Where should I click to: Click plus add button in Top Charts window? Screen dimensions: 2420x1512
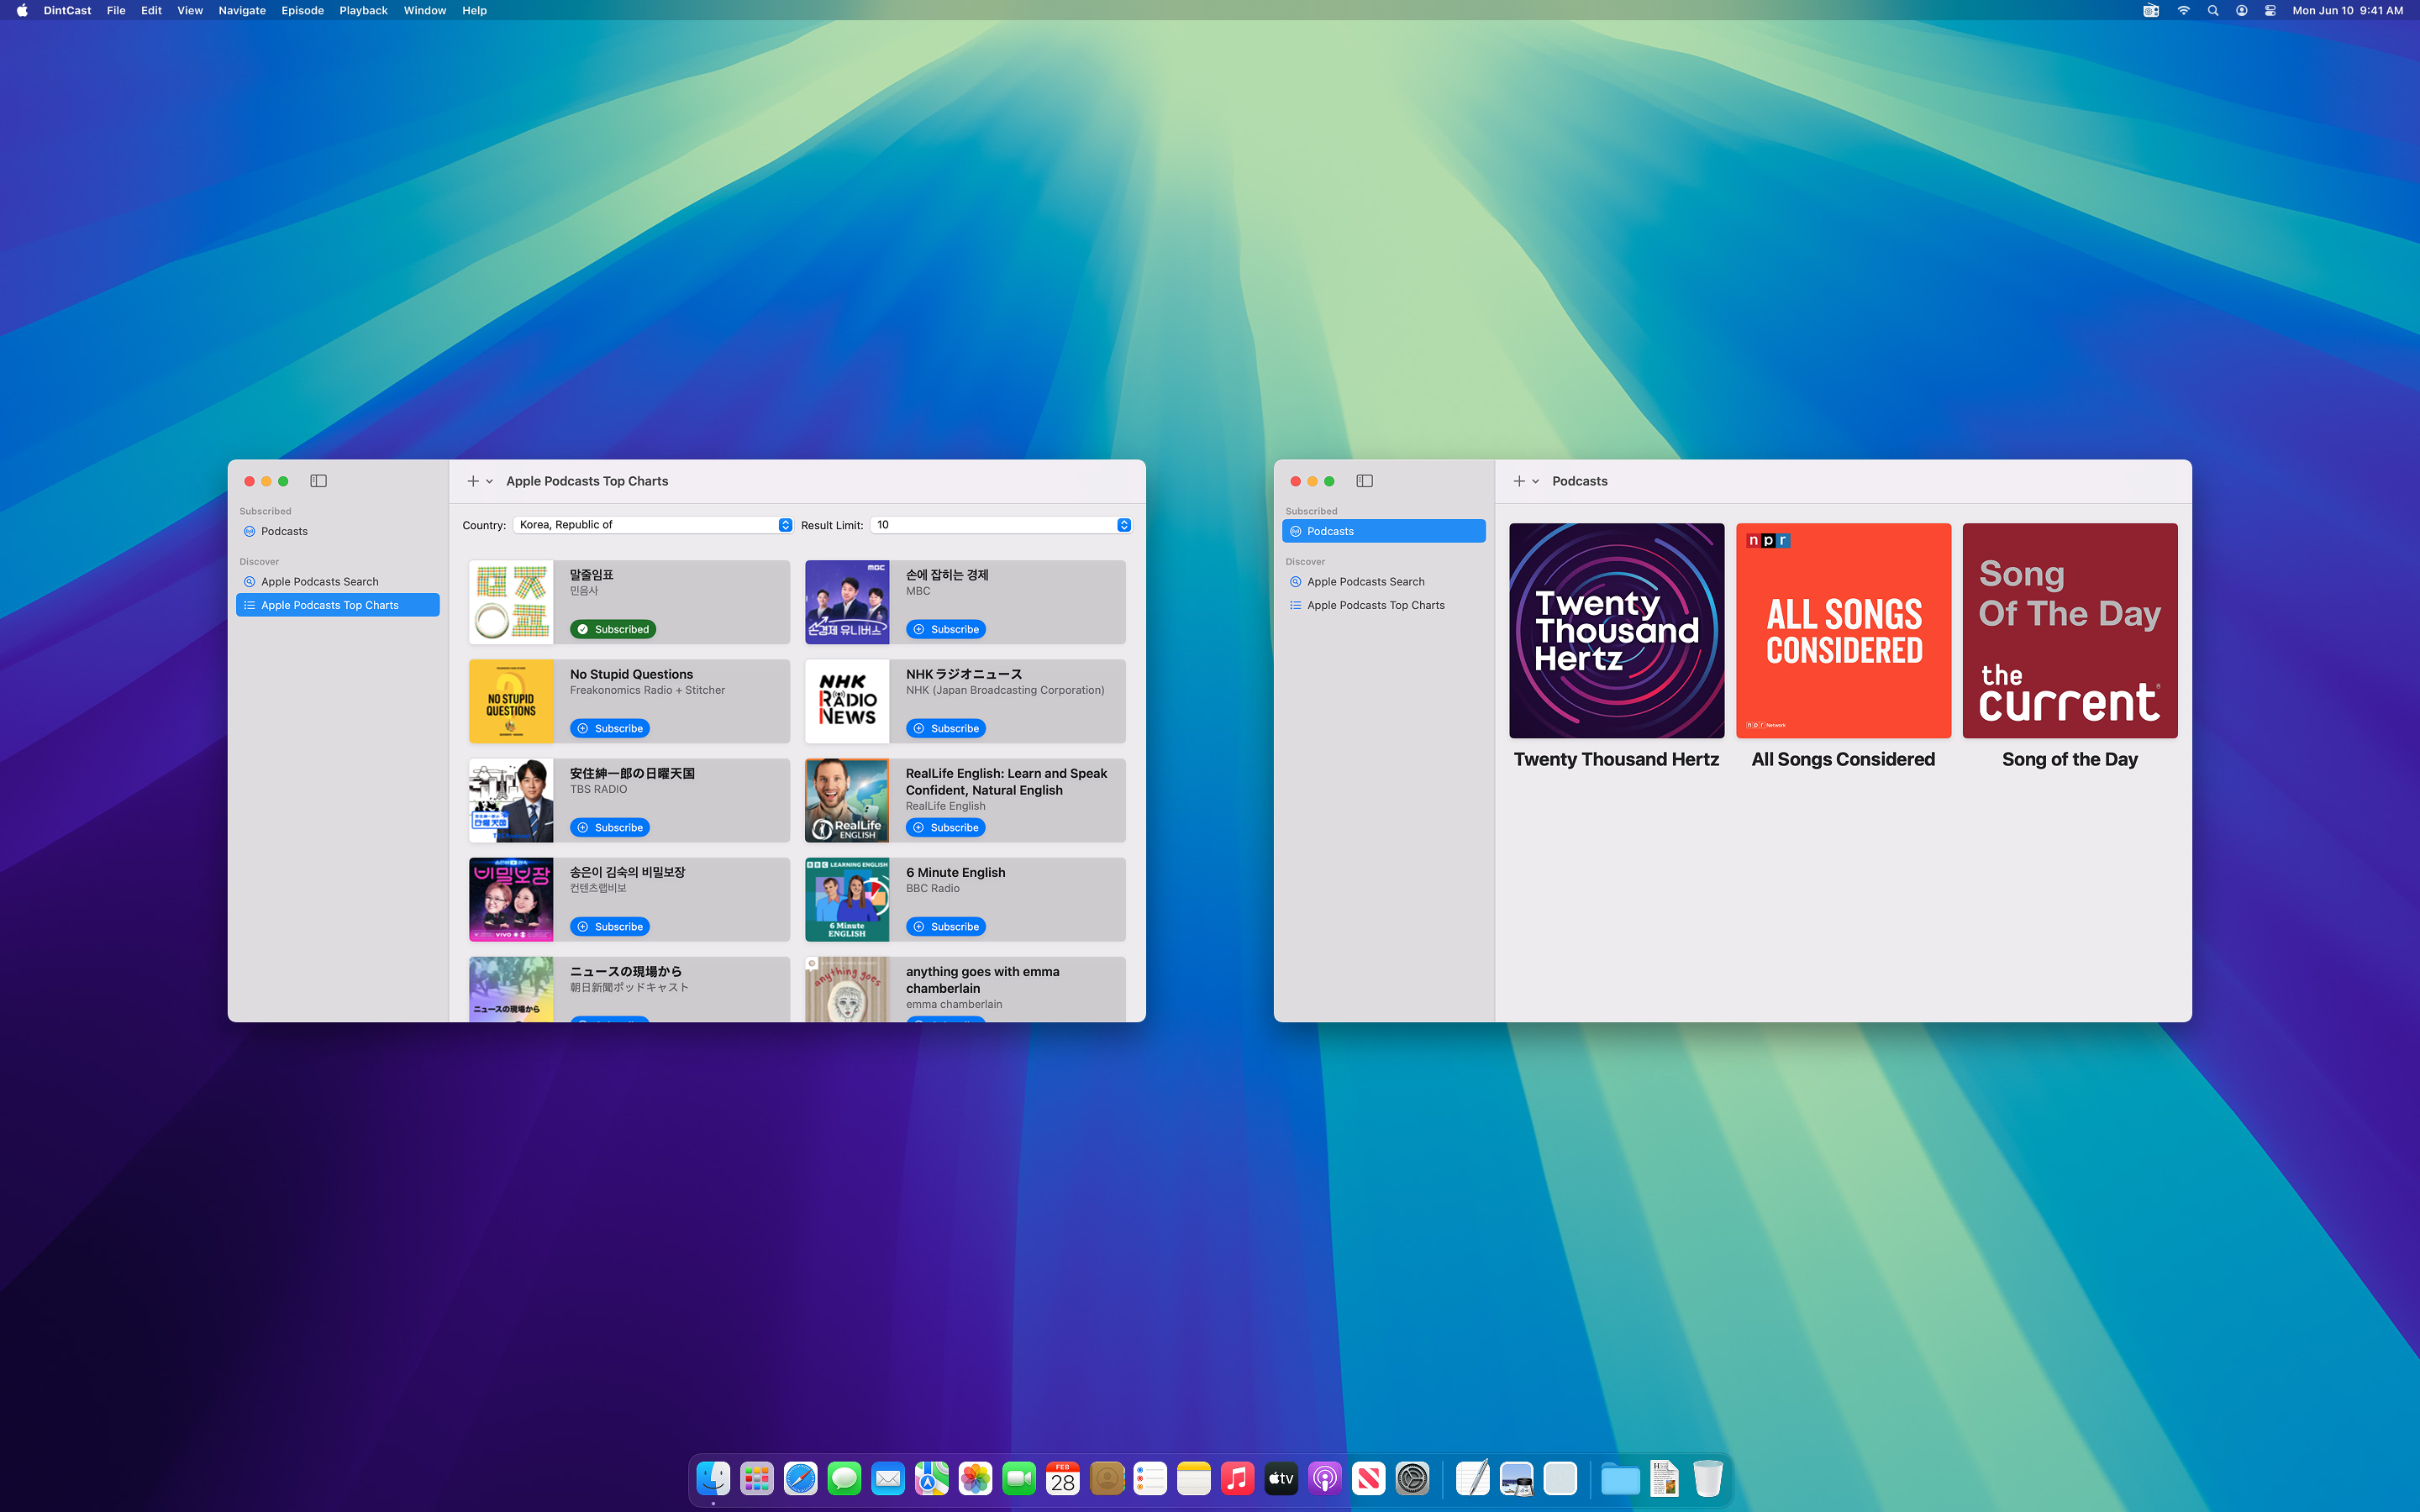pyautogui.click(x=473, y=481)
